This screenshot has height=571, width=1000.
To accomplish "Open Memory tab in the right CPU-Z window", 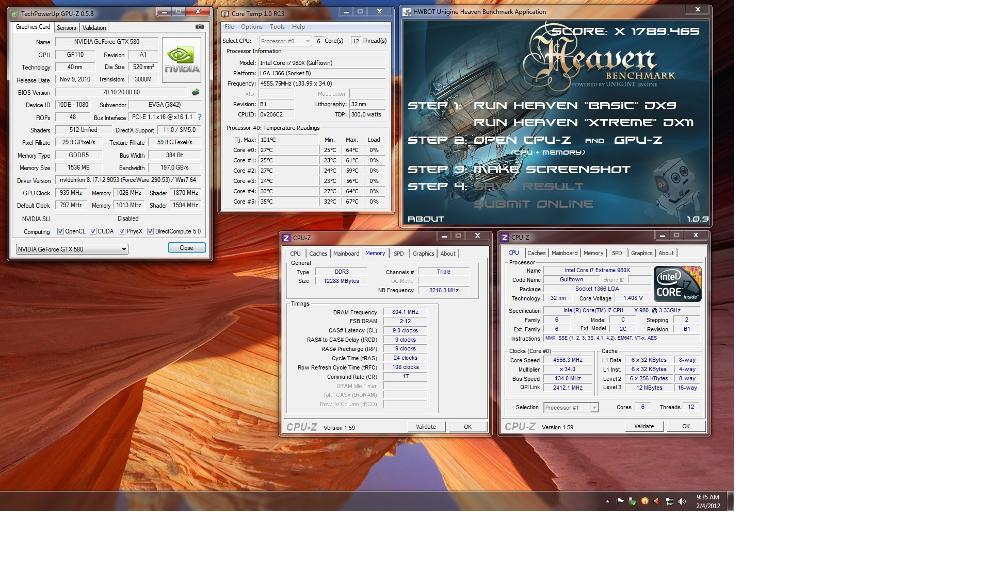I will tap(593, 253).
